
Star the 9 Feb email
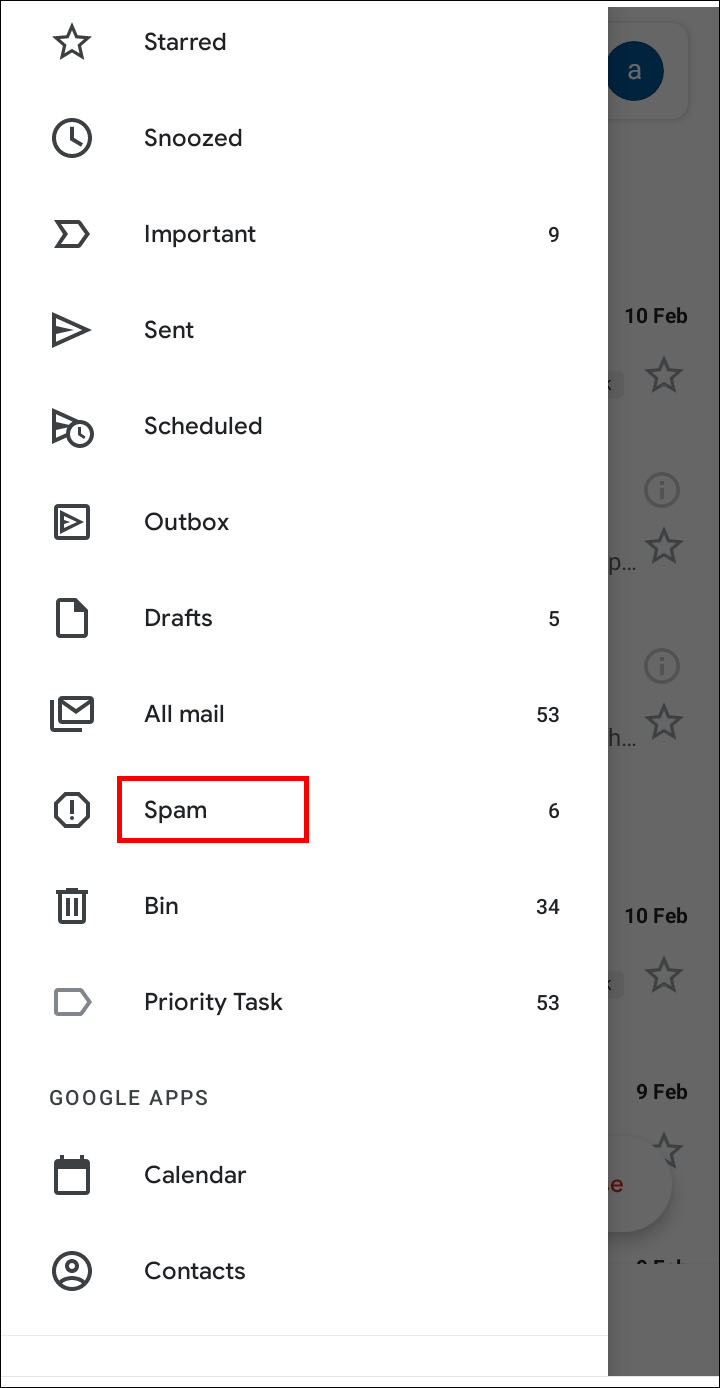[x=666, y=1148]
